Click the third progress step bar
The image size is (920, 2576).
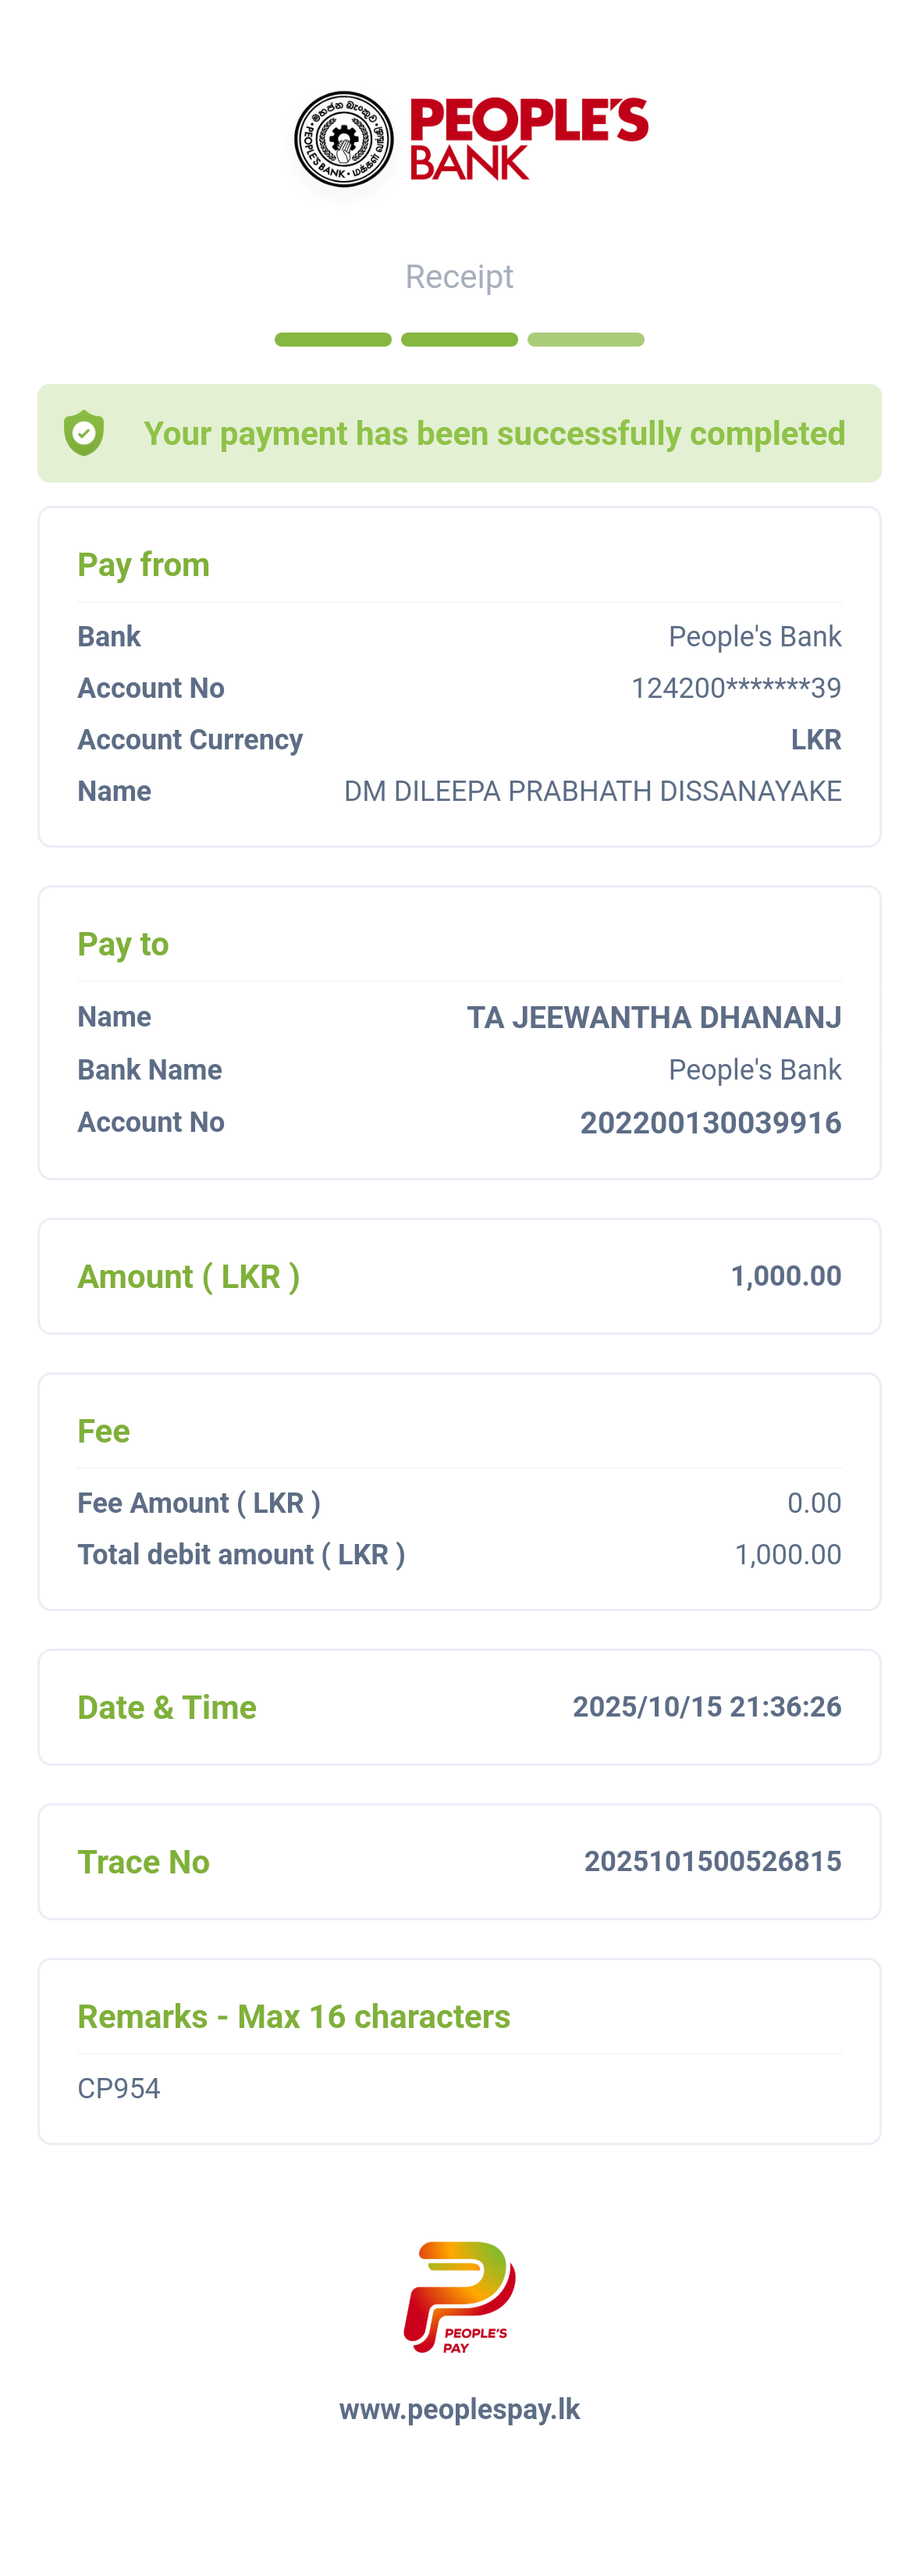click(585, 340)
